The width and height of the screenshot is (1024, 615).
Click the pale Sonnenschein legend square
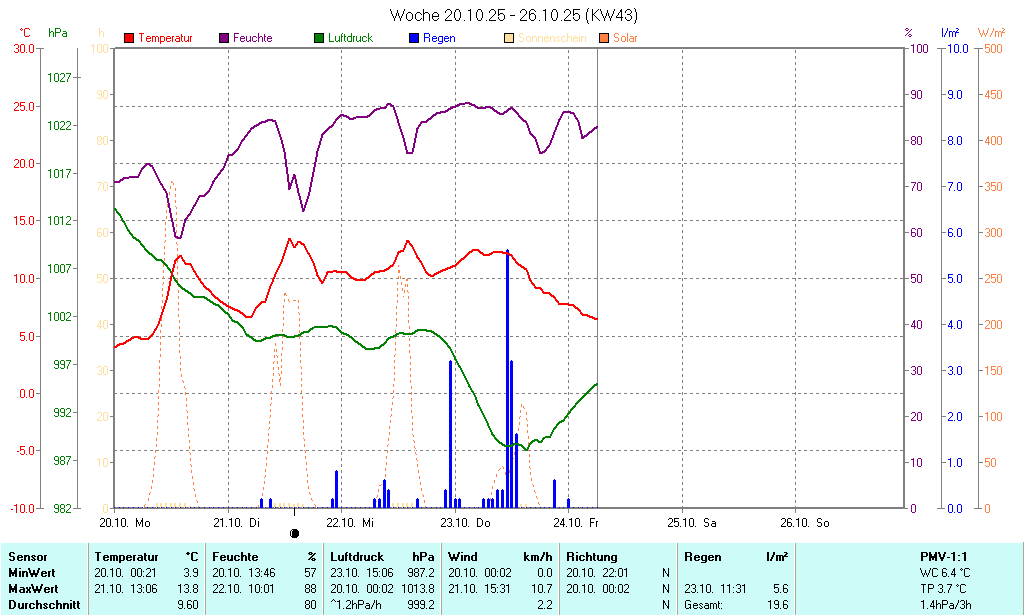coord(509,38)
